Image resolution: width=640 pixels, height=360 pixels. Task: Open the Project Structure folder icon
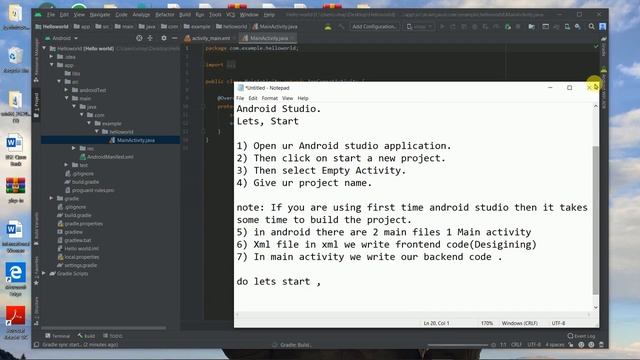click(x=531, y=27)
